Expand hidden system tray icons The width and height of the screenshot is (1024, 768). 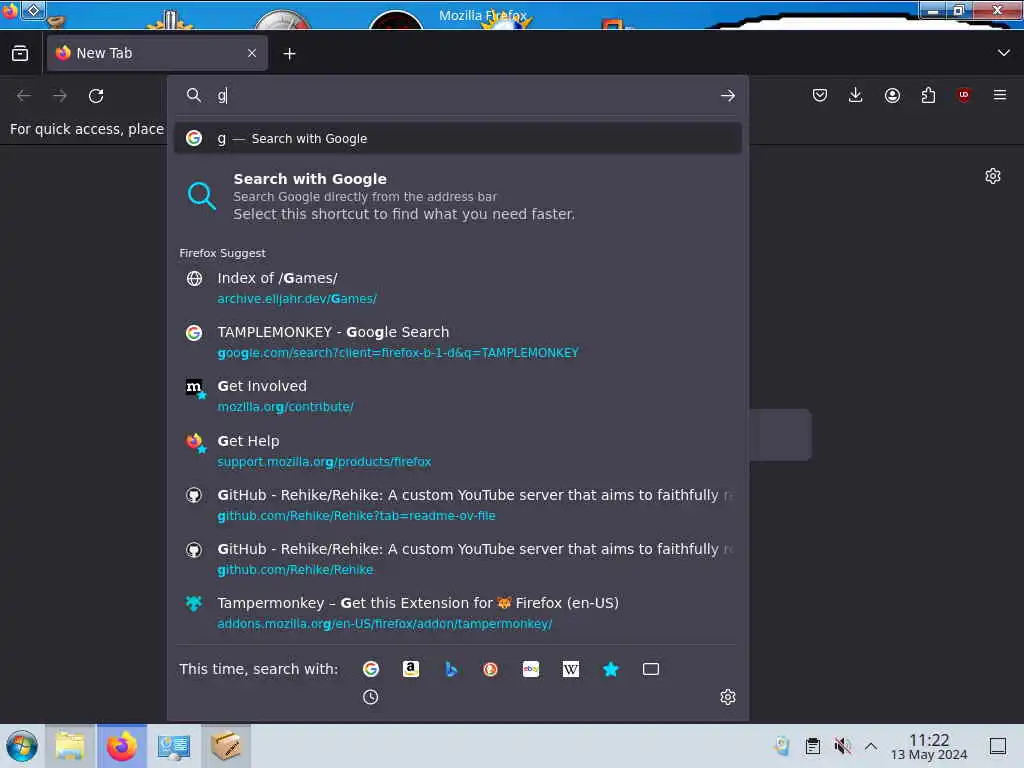coord(871,746)
